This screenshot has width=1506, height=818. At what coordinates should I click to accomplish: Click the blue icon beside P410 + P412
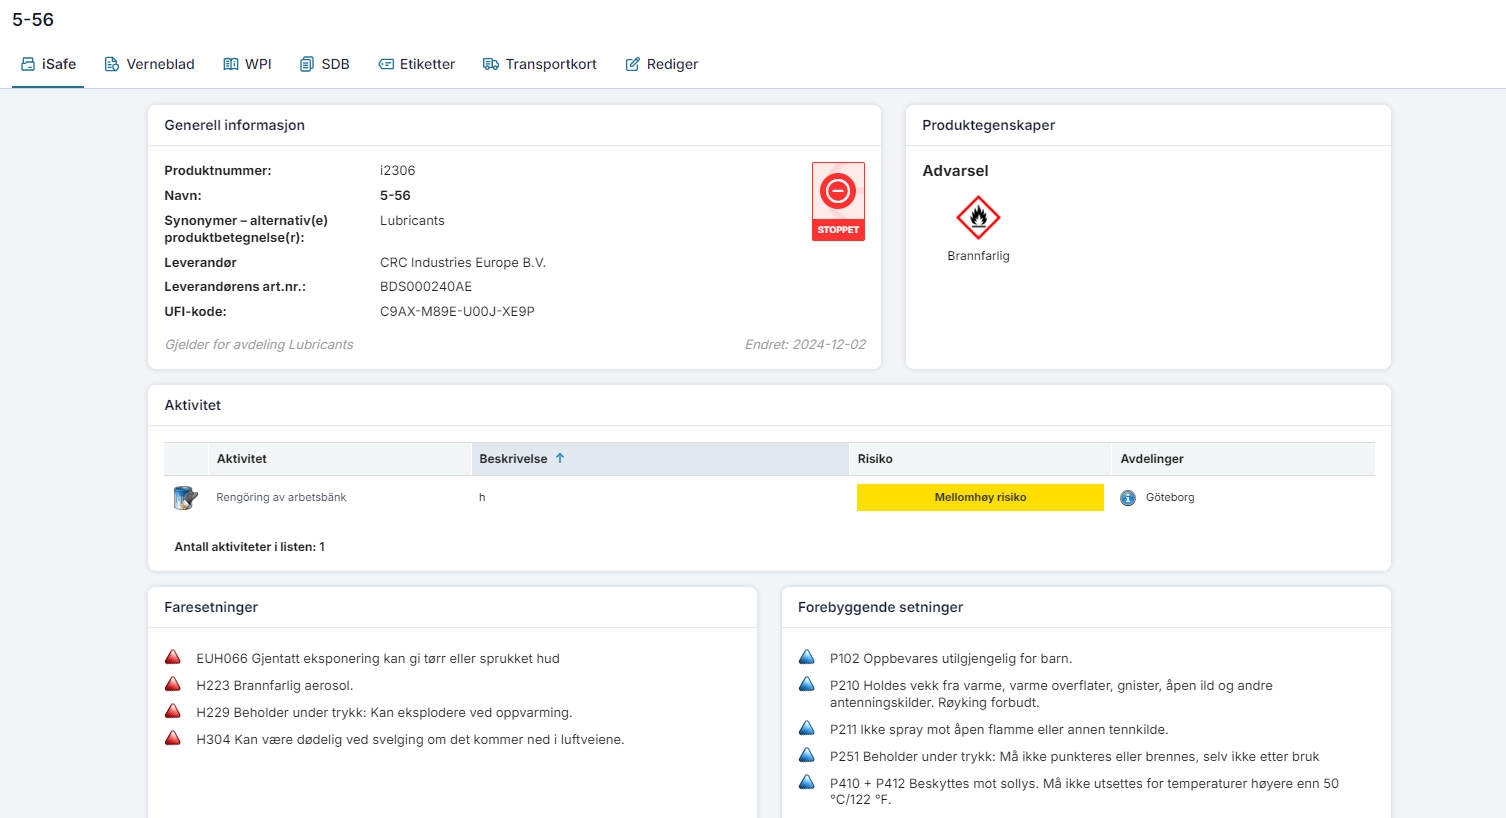[x=807, y=783]
